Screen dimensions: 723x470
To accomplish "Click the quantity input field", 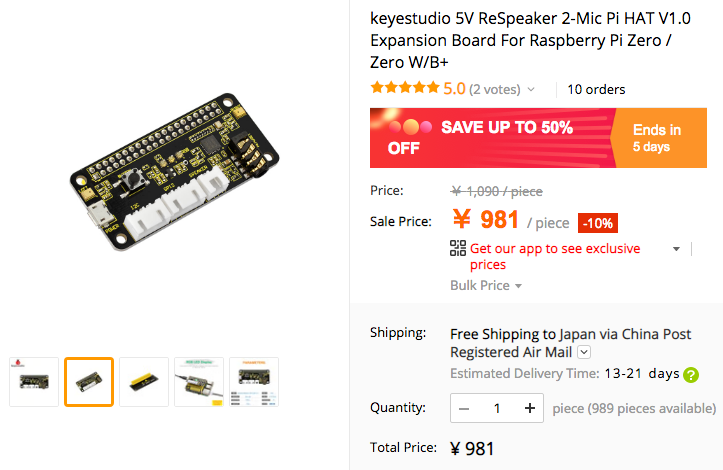I will coord(497,408).
